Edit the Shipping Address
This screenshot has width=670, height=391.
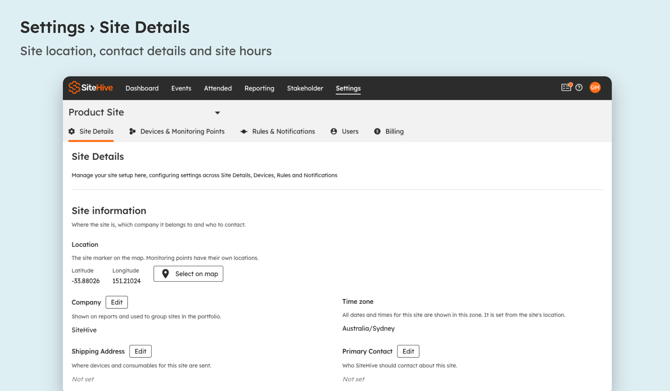point(141,351)
